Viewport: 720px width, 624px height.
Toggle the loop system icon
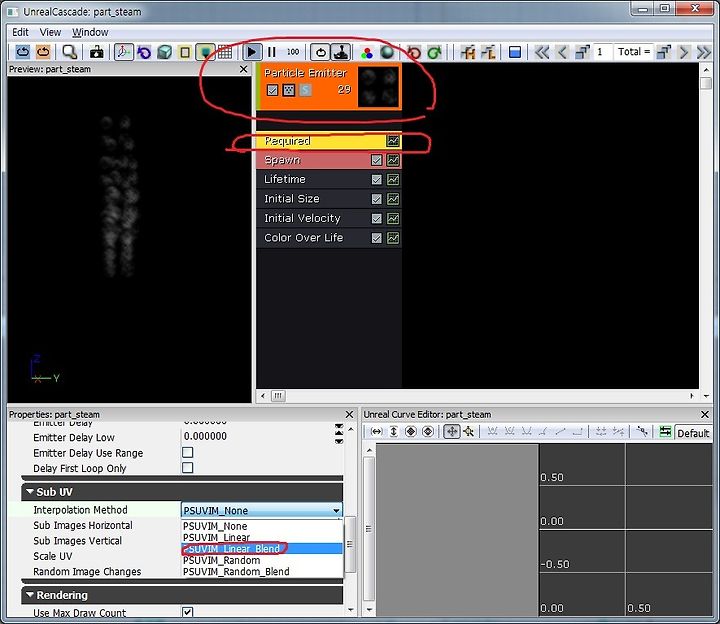click(321, 52)
